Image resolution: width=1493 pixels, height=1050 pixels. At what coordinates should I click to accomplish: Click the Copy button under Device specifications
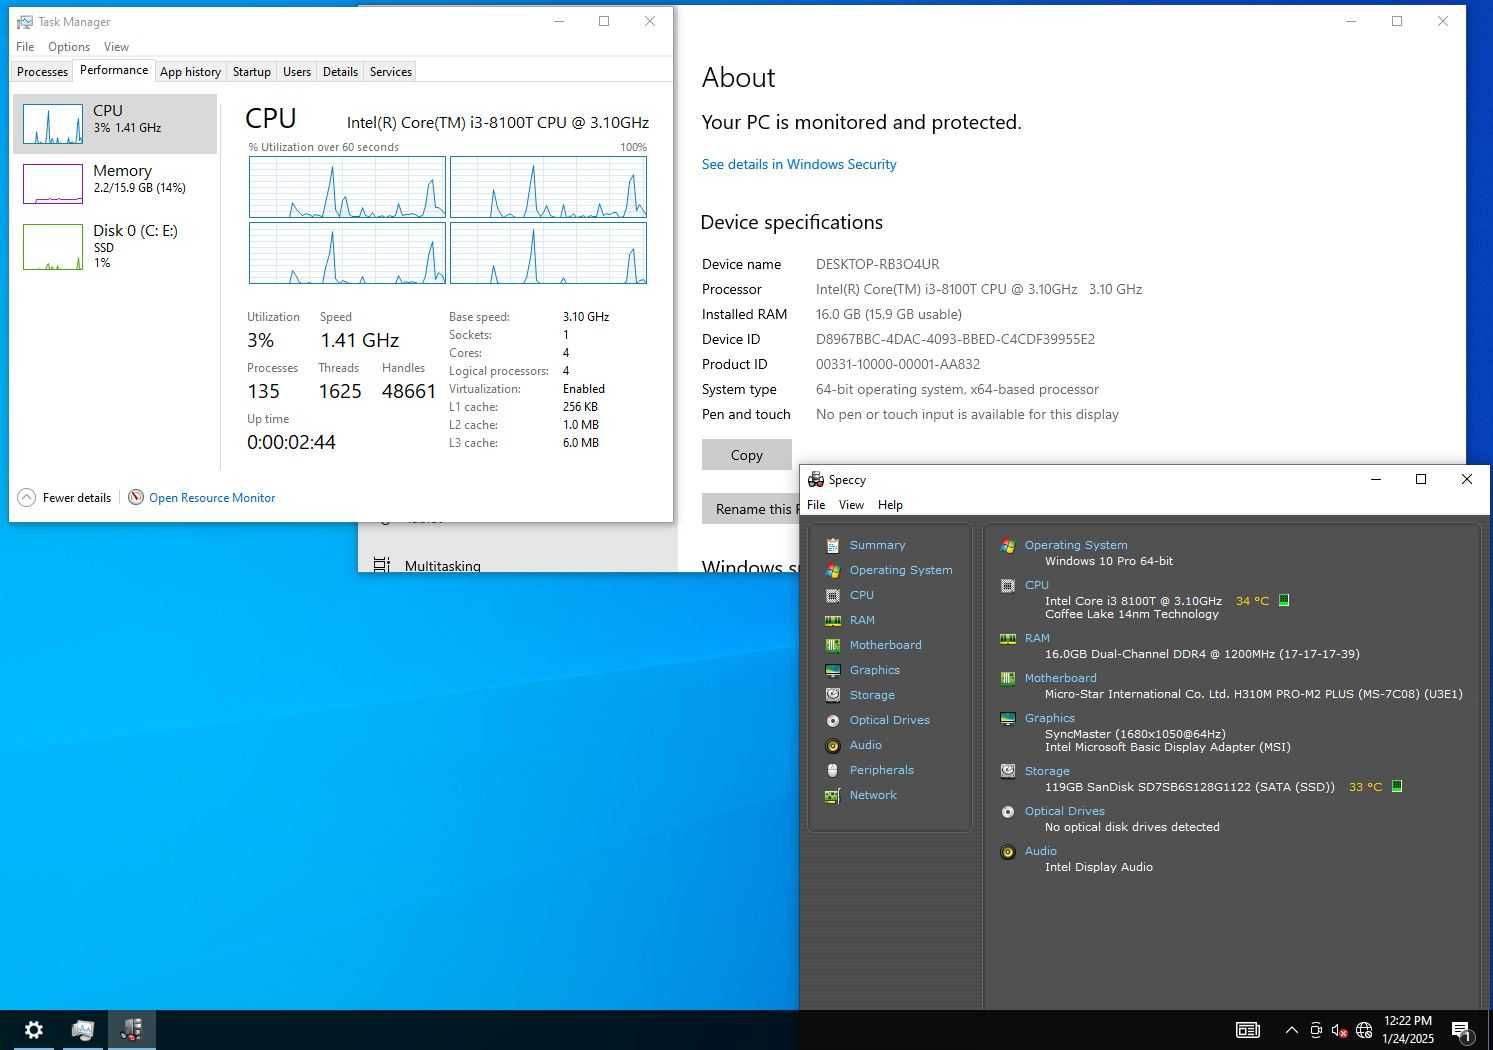(x=746, y=455)
